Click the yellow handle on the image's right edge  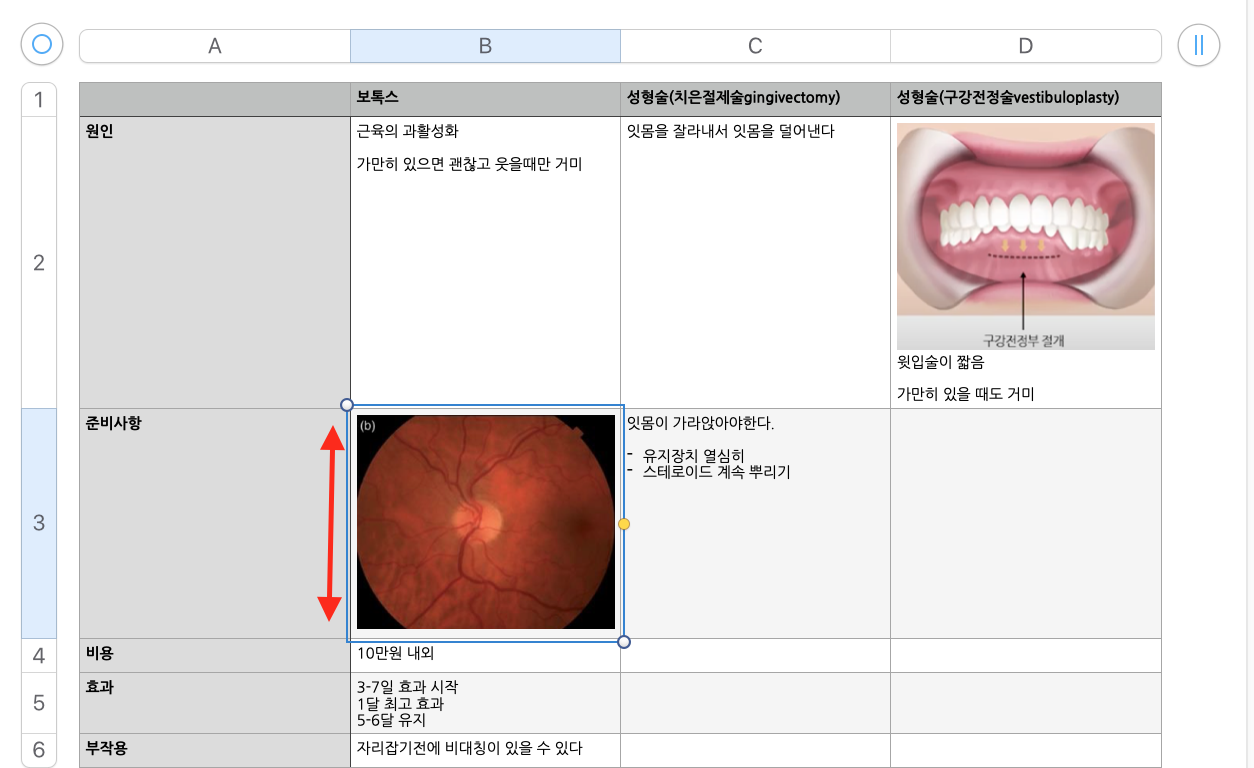click(x=624, y=524)
